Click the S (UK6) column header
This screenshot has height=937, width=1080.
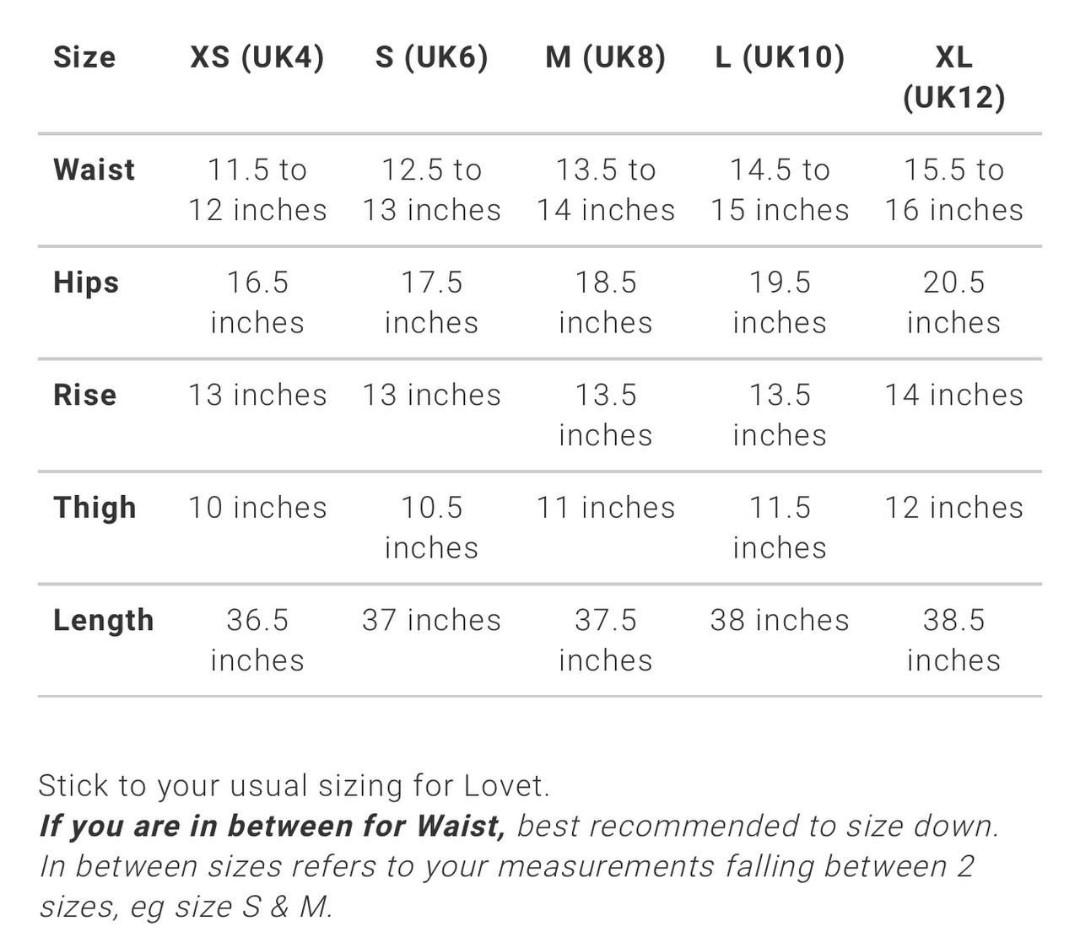point(432,57)
